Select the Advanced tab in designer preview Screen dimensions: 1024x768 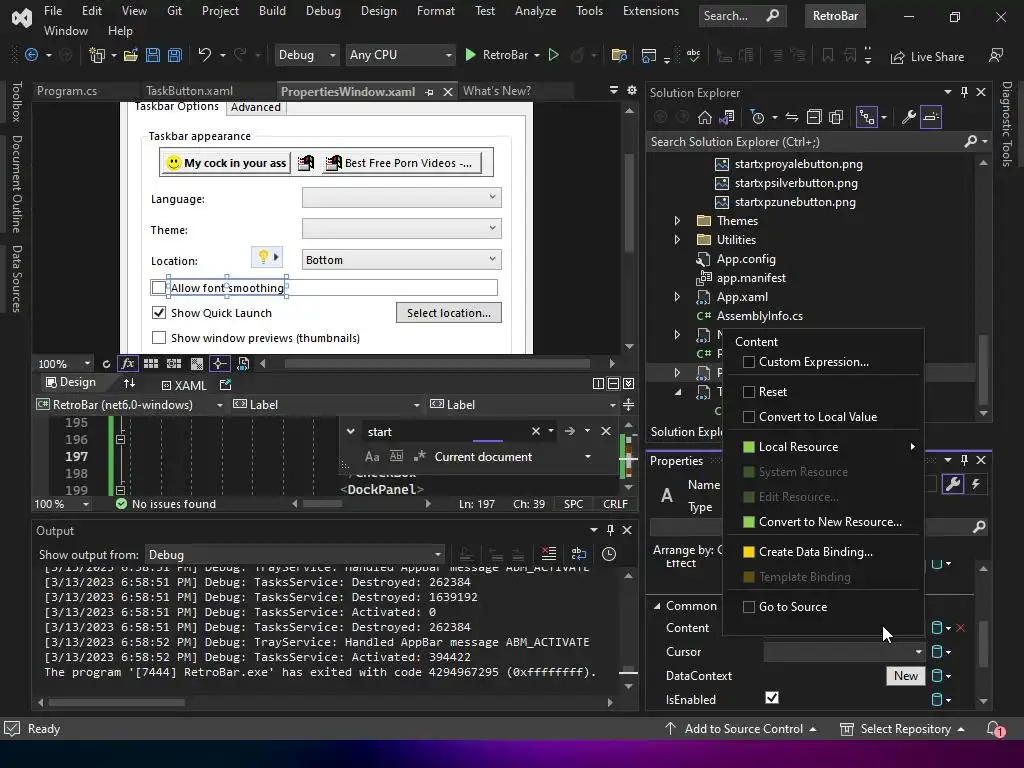255,108
